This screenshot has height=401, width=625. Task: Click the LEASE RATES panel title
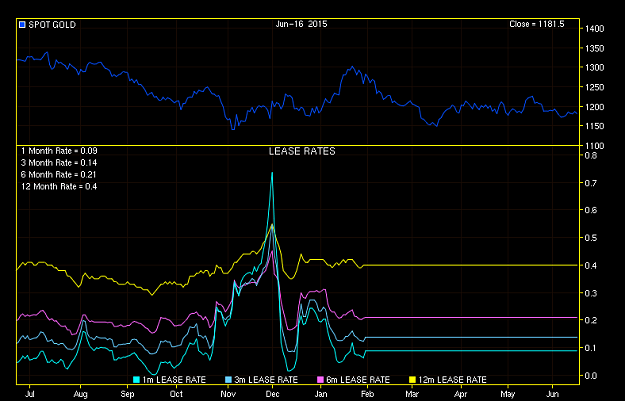(x=302, y=151)
